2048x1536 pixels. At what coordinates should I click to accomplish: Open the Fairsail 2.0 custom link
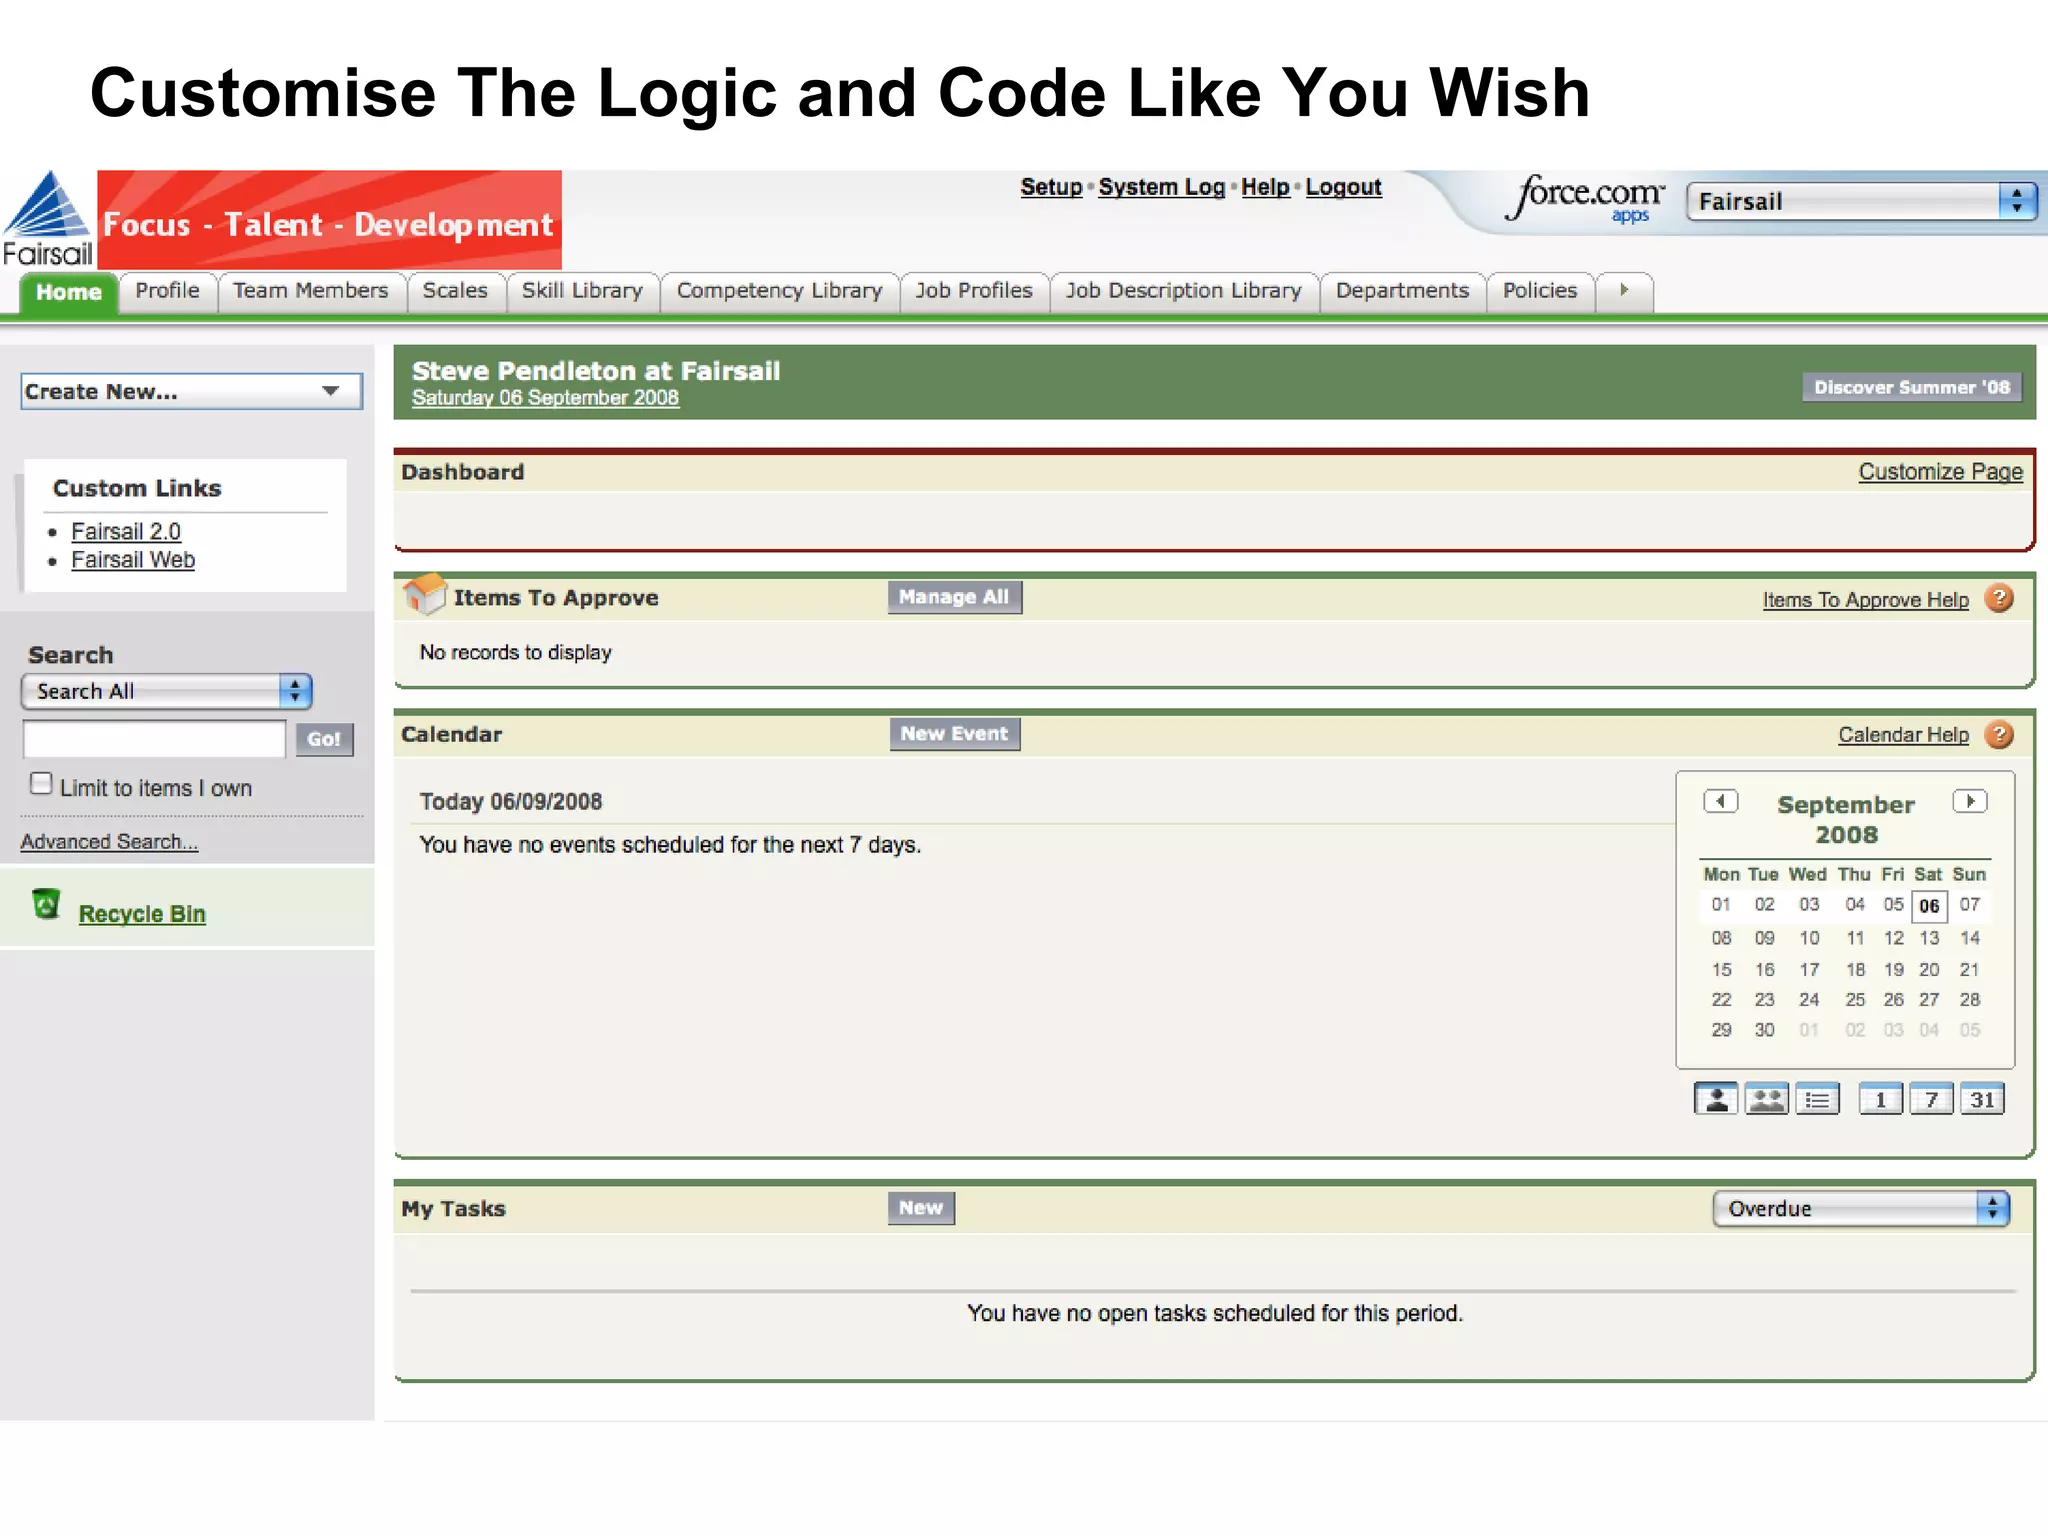126,531
